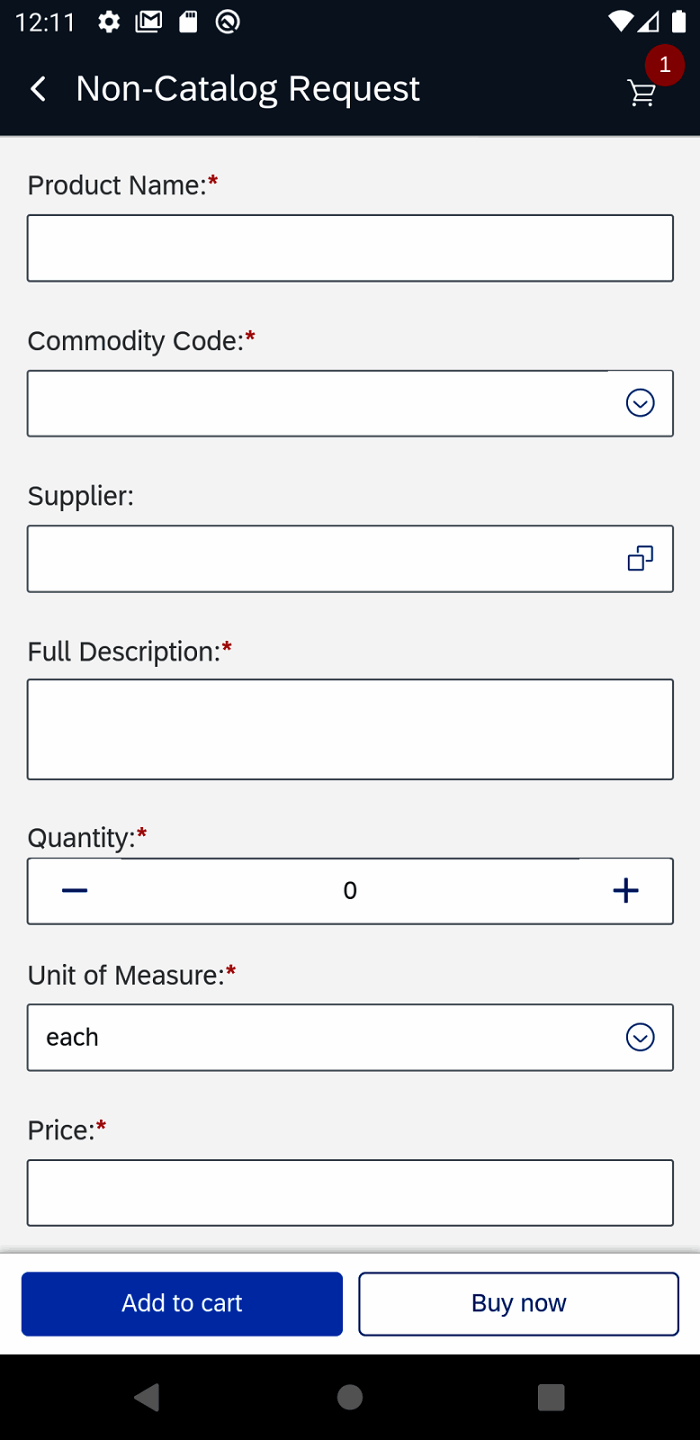The height and width of the screenshot is (1440, 700).
Task: Expand the unit selector showing 'each'
Action: click(x=640, y=1037)
